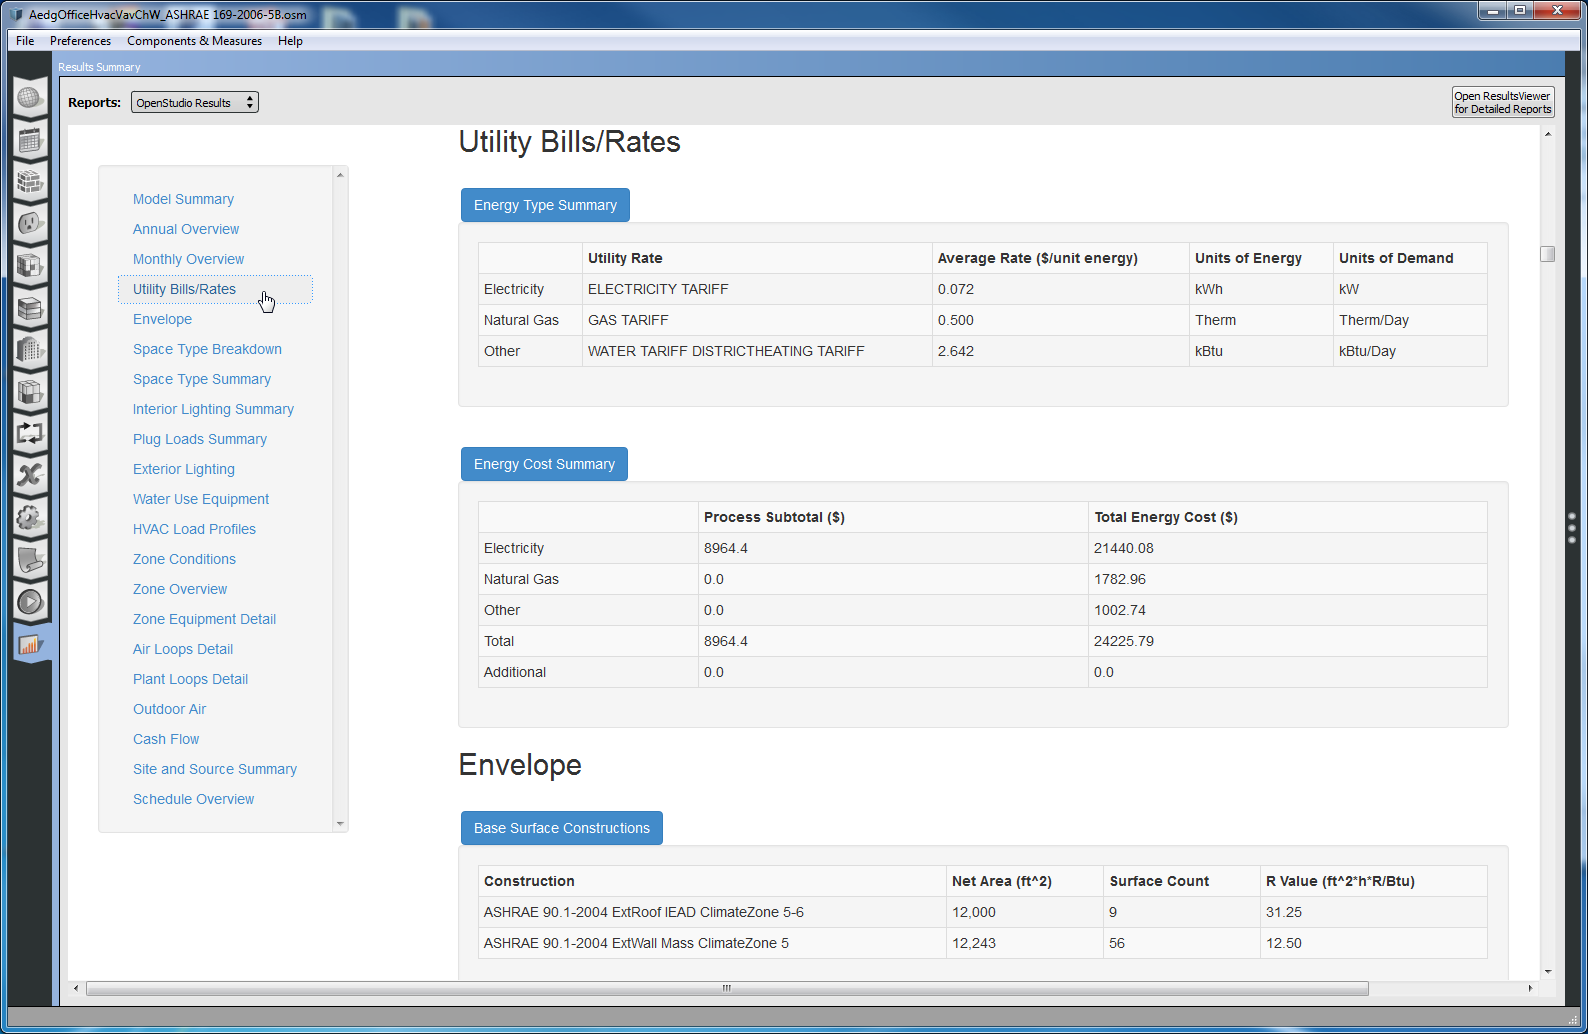Image resolution: width=1588 pixels, height=1034 pixels.
Task: Click the report scrollbar up arrow
Action: [x=1548, y=134]
